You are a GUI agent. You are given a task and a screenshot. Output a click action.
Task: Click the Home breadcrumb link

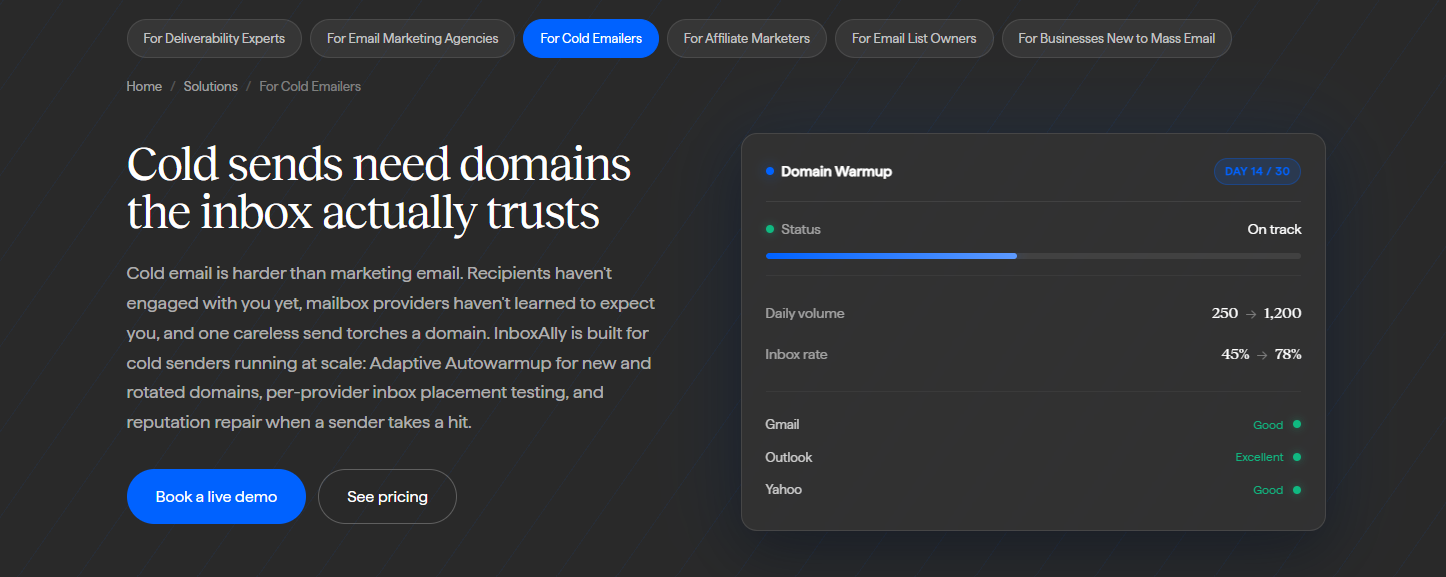tap(144, 86)
